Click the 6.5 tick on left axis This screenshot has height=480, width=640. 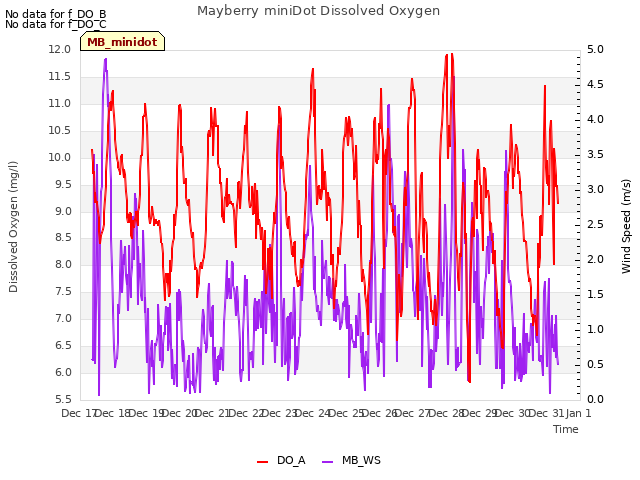tap(63, 345)
